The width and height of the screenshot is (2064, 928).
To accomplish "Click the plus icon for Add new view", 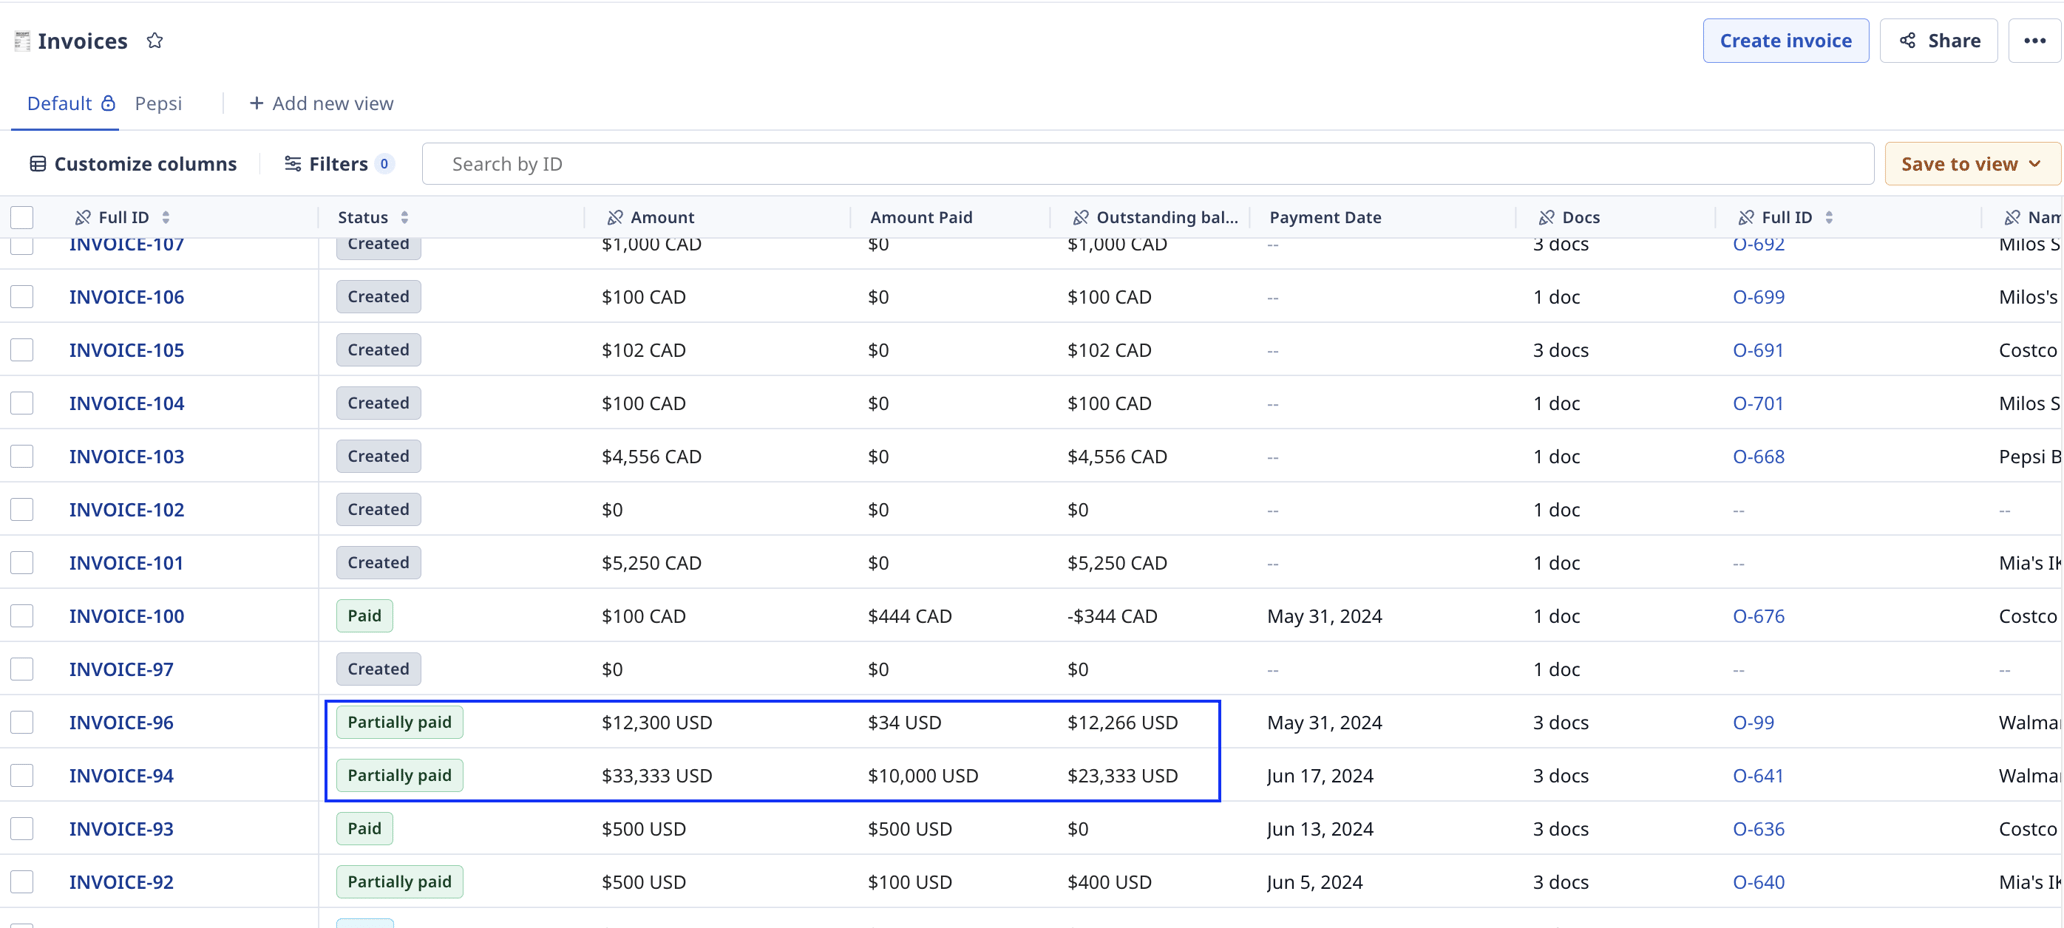I will 256,103.
